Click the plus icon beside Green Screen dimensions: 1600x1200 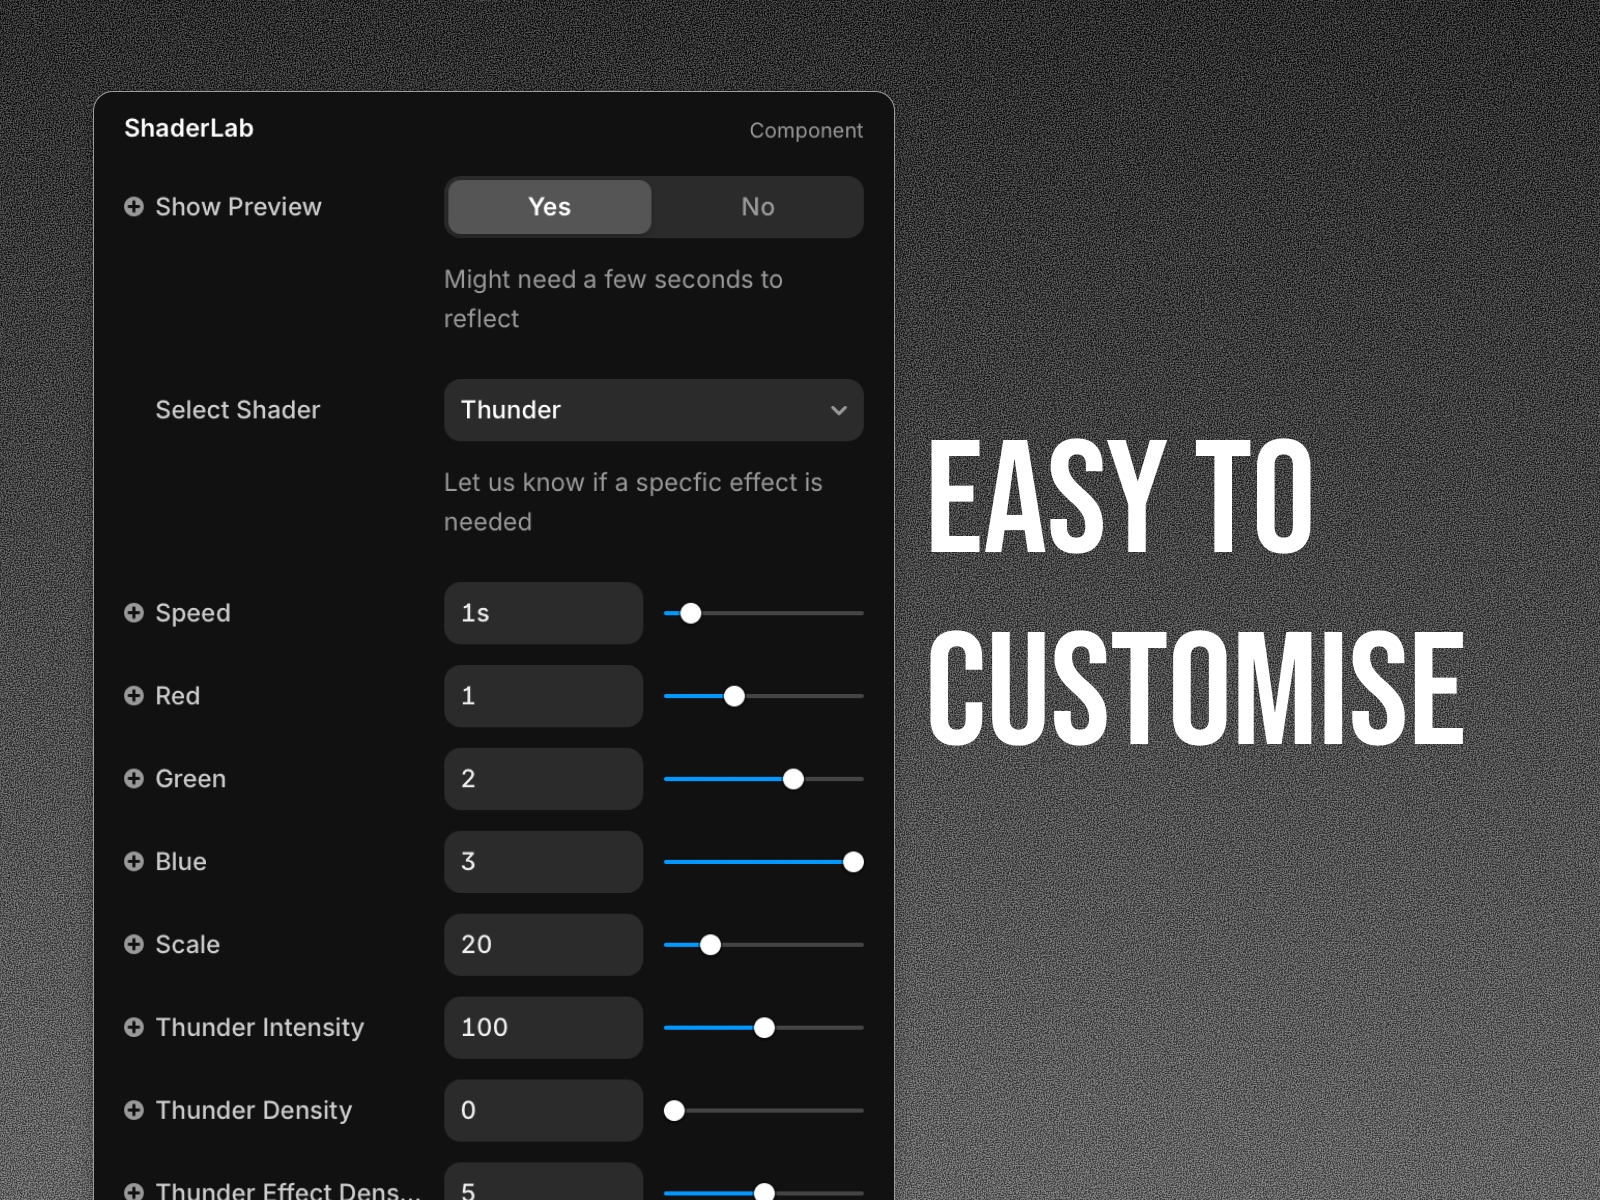[135, 779]
